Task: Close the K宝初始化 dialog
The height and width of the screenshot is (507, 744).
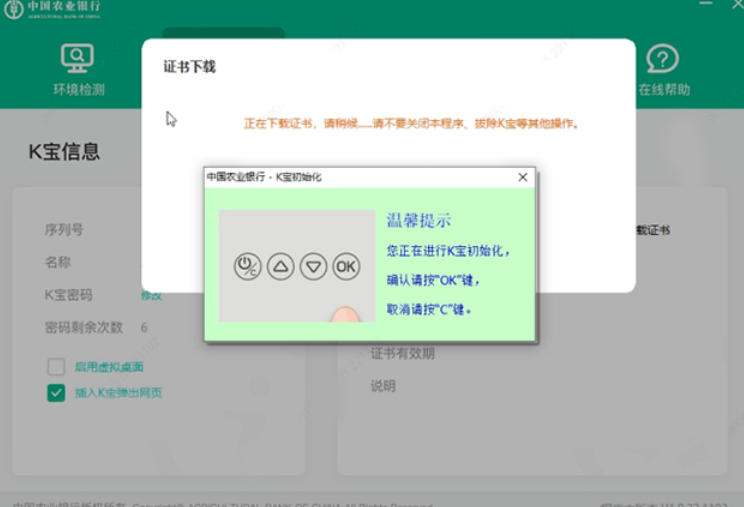Action: (x=523, y=177)
